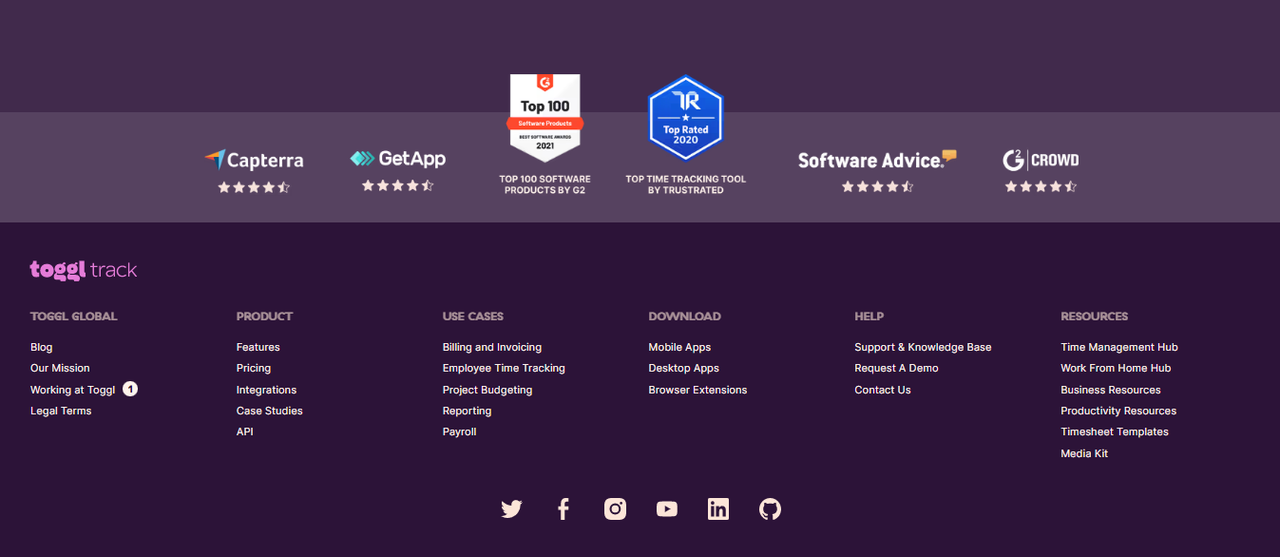Click Request A Demo link
The width and height of the screenshot is (1280, 557).
click(896, 368)
